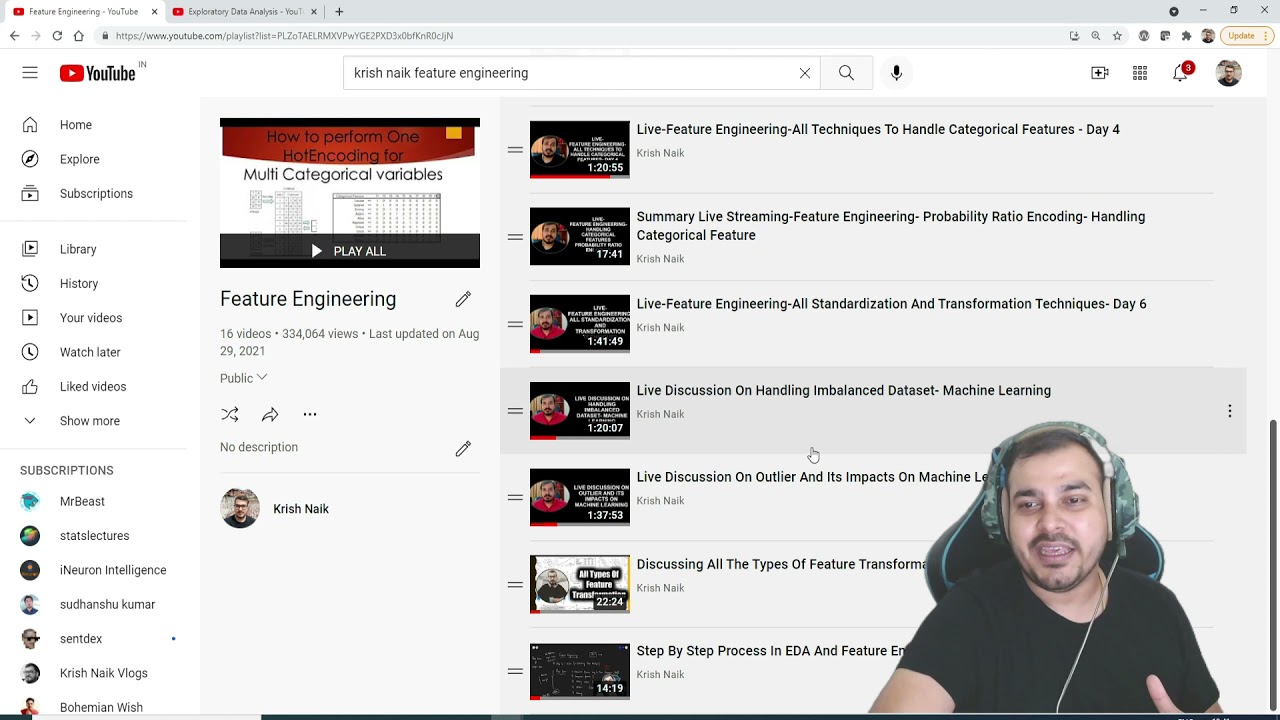Open the playlist three-dot more options
The image size is (1280, 720).
(x=310, y=414)
